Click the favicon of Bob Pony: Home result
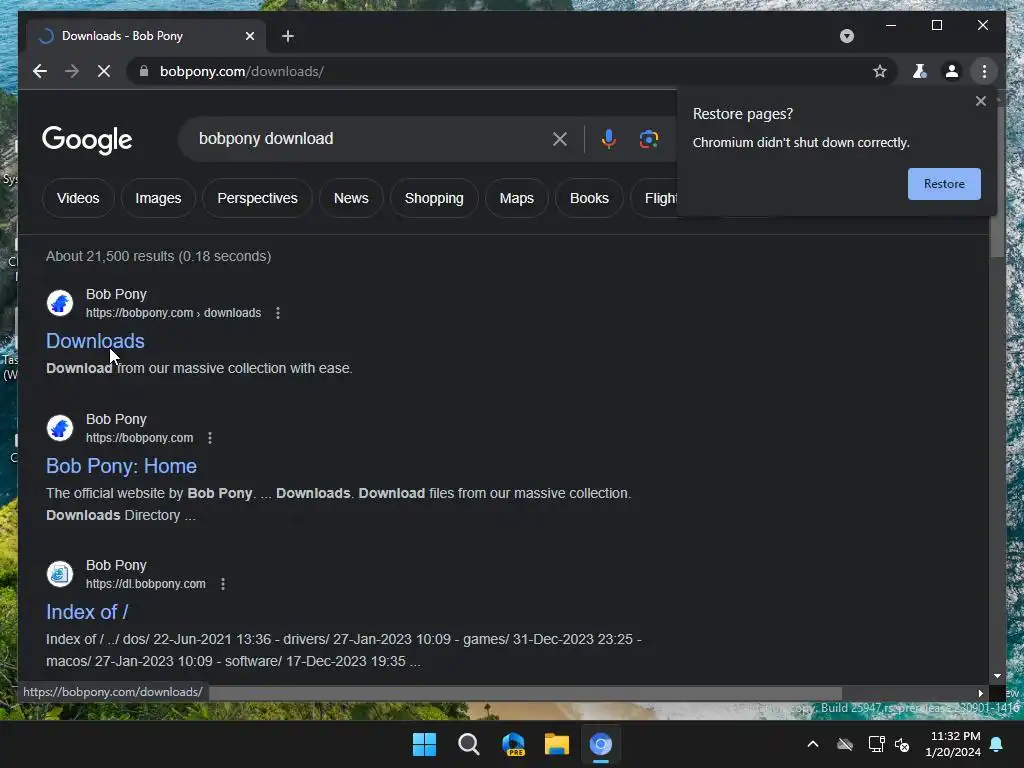Image resolution: width=1024 pixels, height=768 pixels. point(59,428)
